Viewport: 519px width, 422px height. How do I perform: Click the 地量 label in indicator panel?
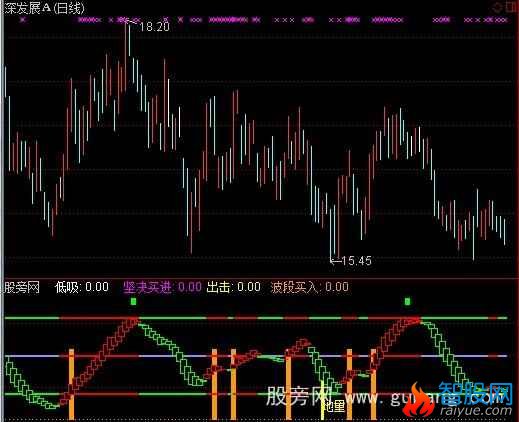click(335, 406)
